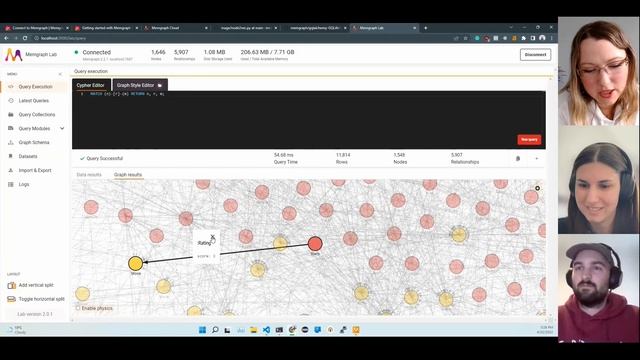Click the browser address bar
This screenshot has height=360, width=640.
tap(241, 38)
